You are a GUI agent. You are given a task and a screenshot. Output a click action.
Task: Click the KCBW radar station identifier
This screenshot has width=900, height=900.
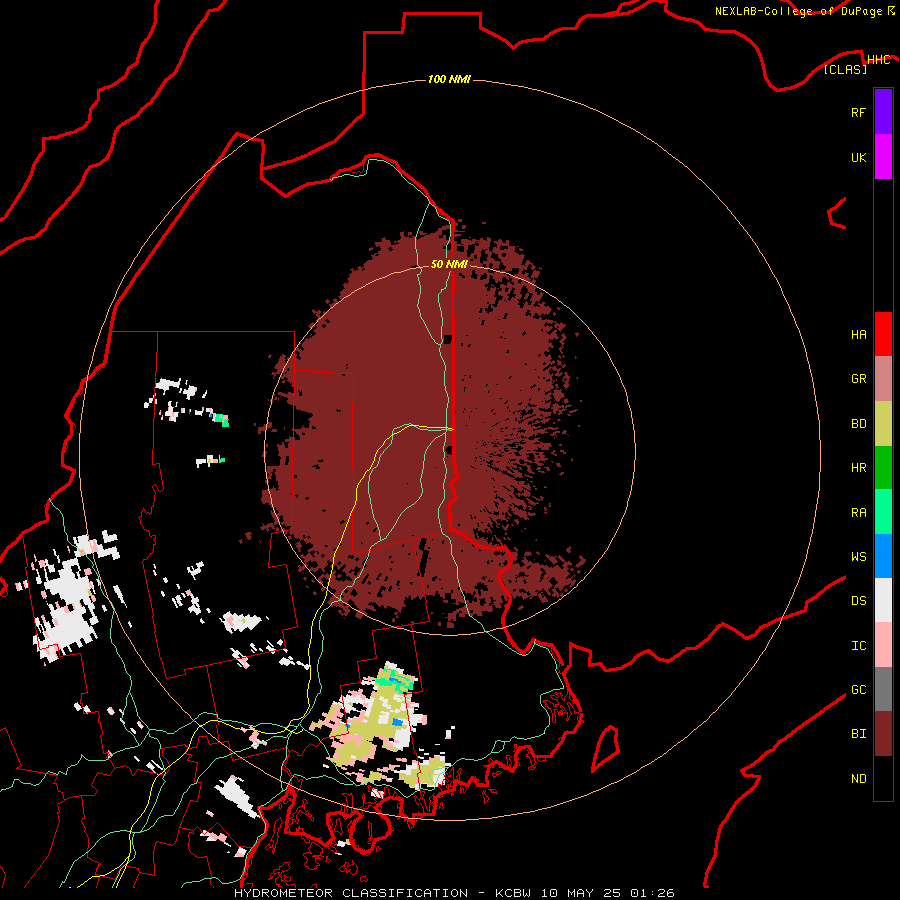pyautogui.click(x=513, y=893)
